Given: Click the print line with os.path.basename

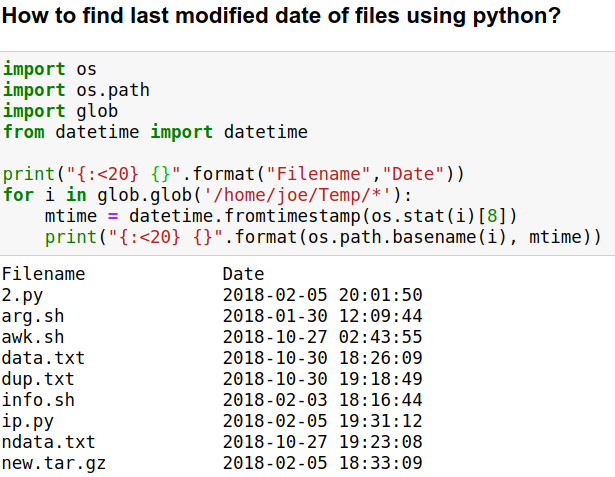Looking at the screenshot, I should (323, 238).
